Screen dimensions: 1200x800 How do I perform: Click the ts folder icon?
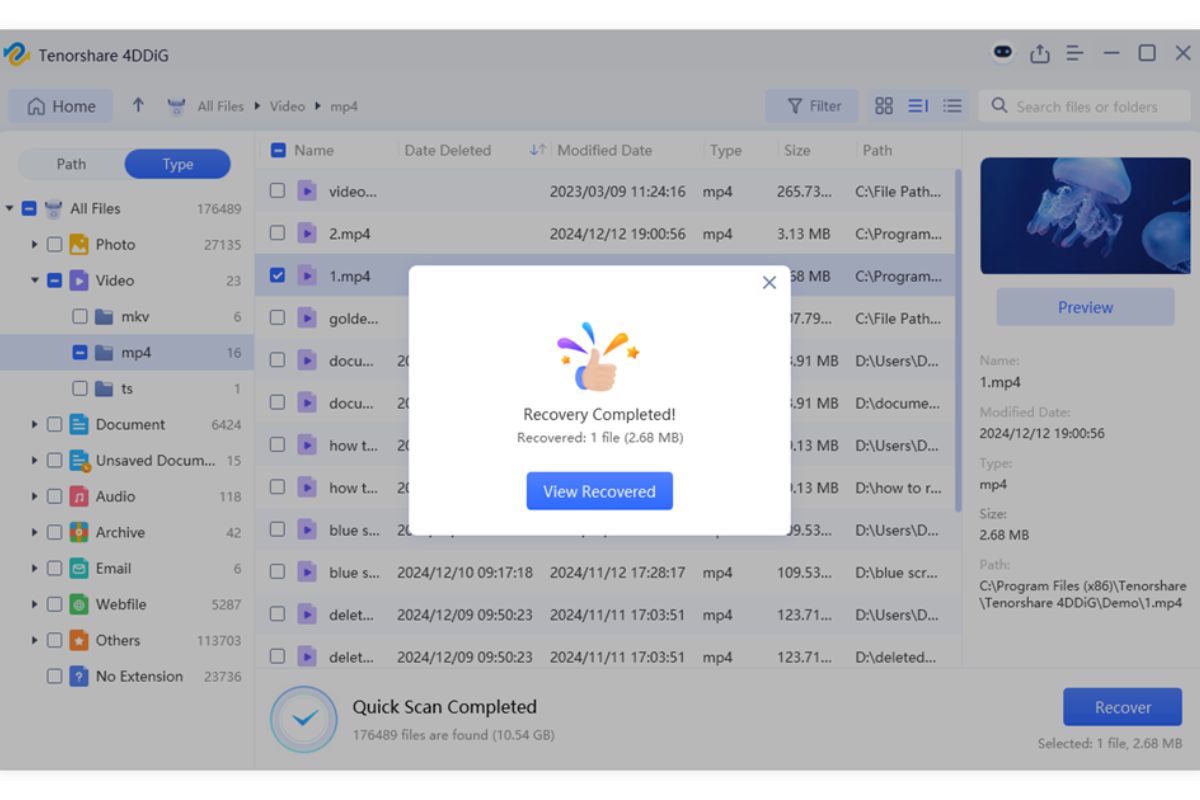point(104,388)
